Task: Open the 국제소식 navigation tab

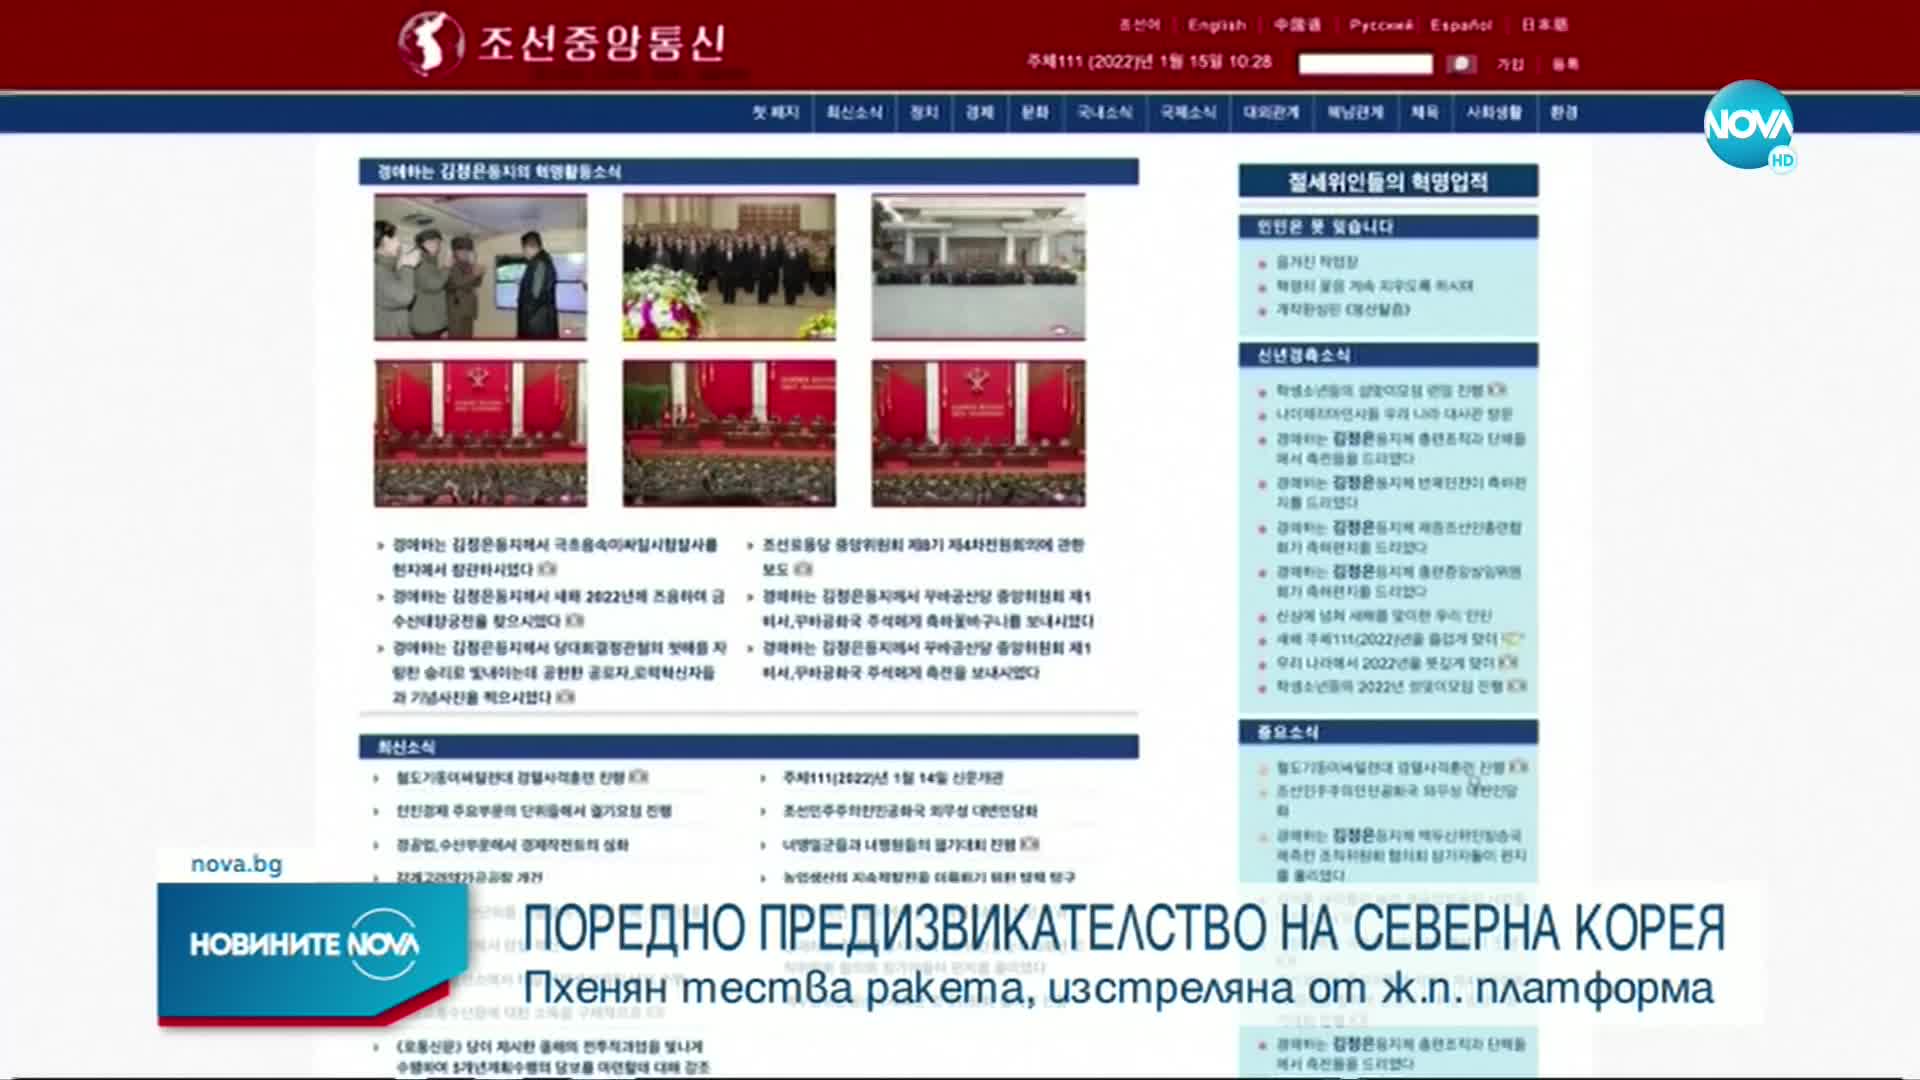Action: 1188,113
